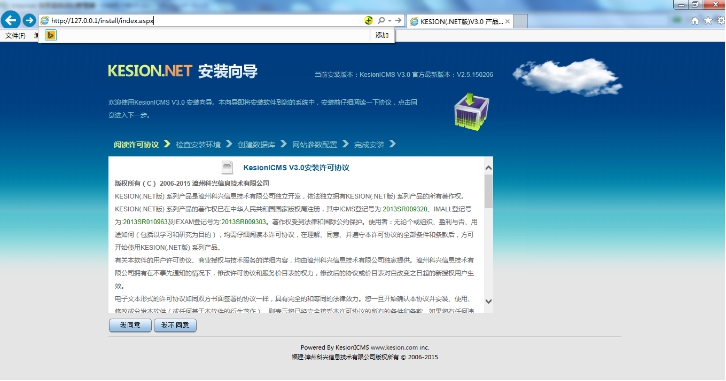Click the license box scroll up arrow
Image resolution: width=726 pixels, height=381 pixels.
488,168
